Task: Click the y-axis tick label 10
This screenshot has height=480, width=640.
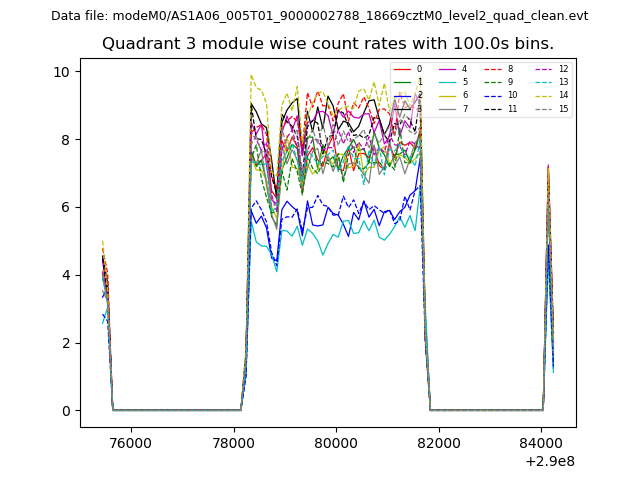Action: tap(61, 72)
